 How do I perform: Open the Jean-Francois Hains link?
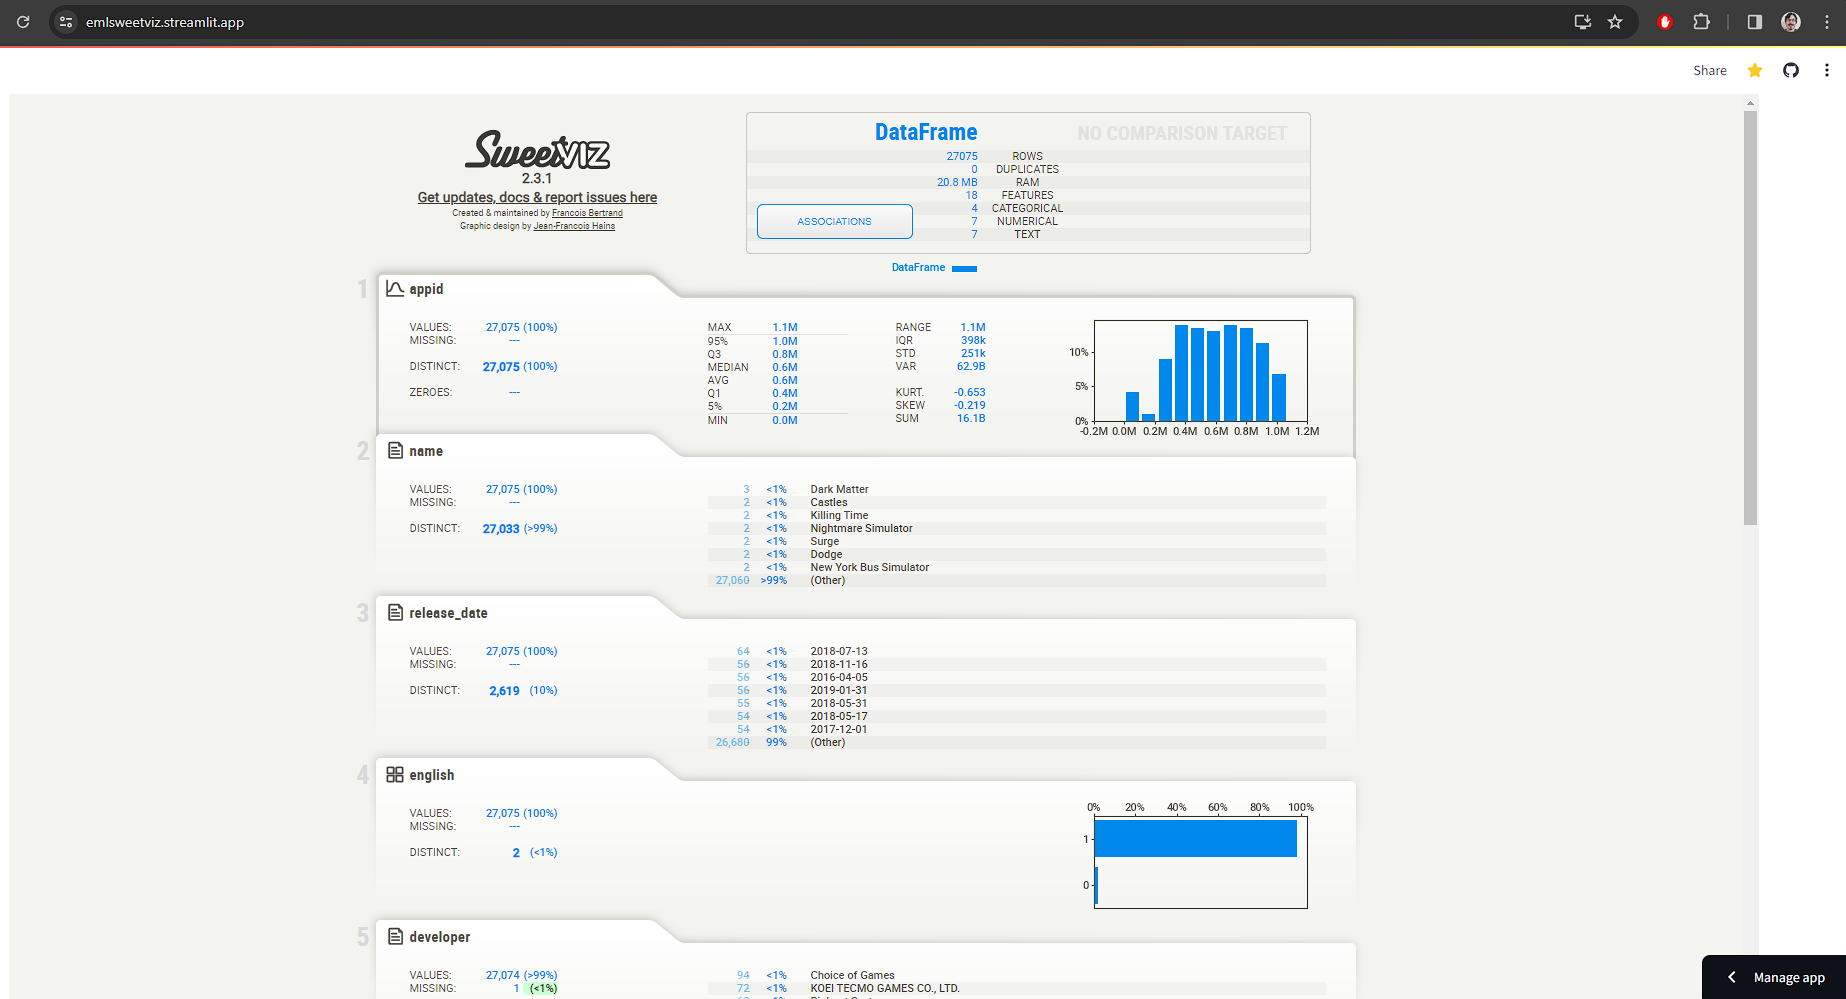574,226
